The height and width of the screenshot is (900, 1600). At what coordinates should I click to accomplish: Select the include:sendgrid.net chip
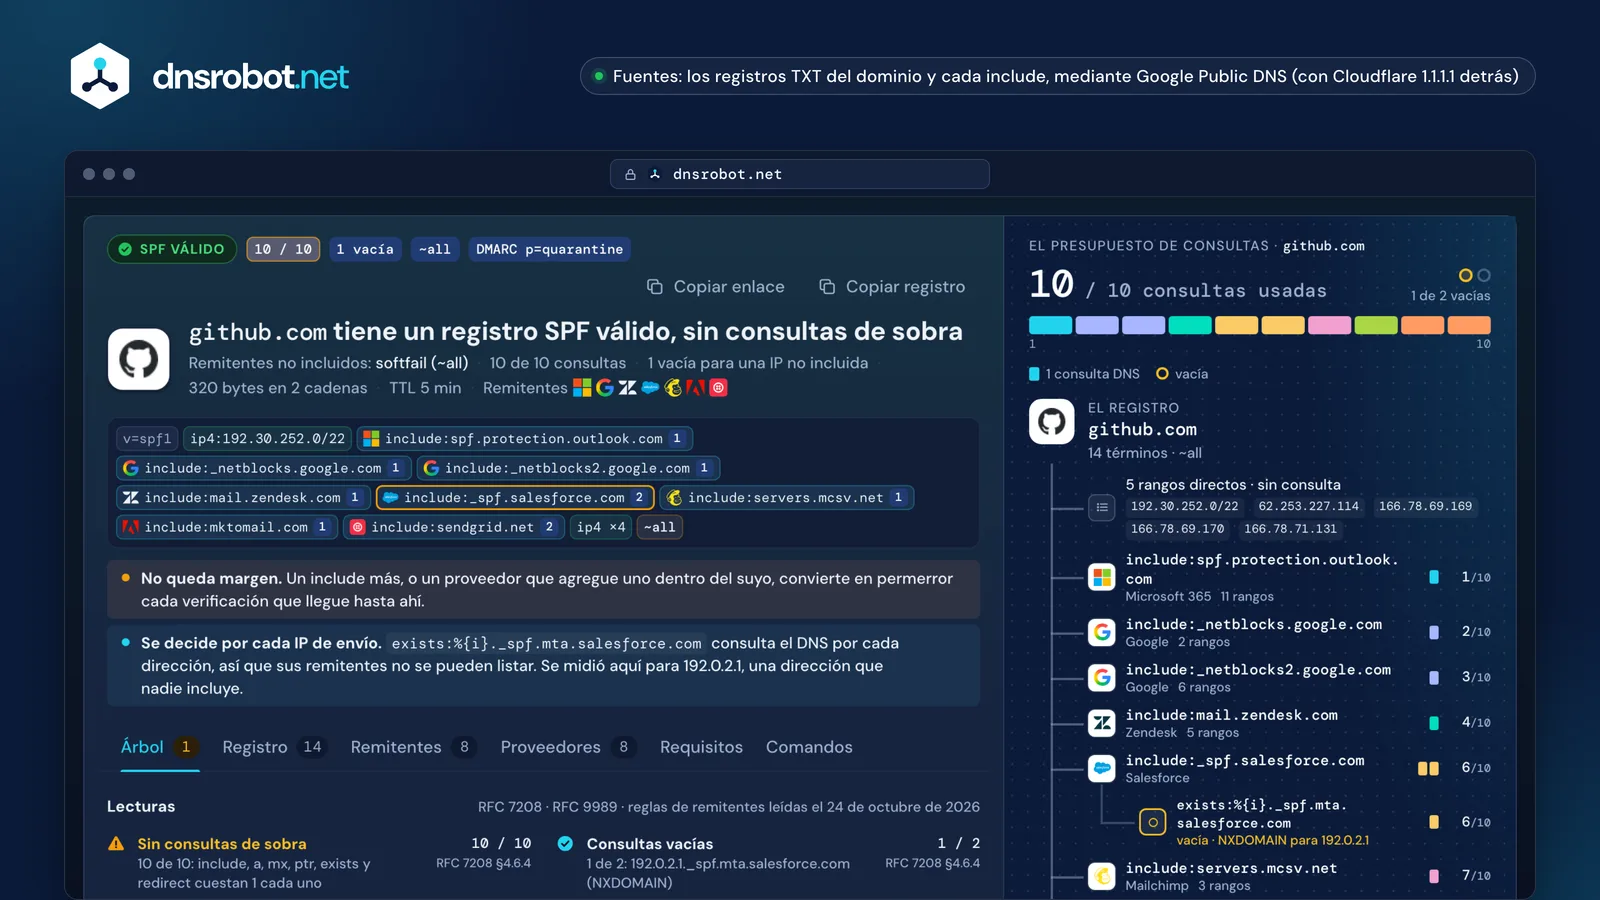pos(454,527)
